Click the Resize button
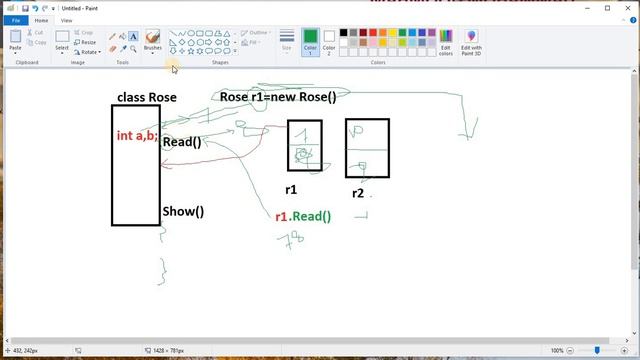Screen dimensions: 640x360 [85, 42]
